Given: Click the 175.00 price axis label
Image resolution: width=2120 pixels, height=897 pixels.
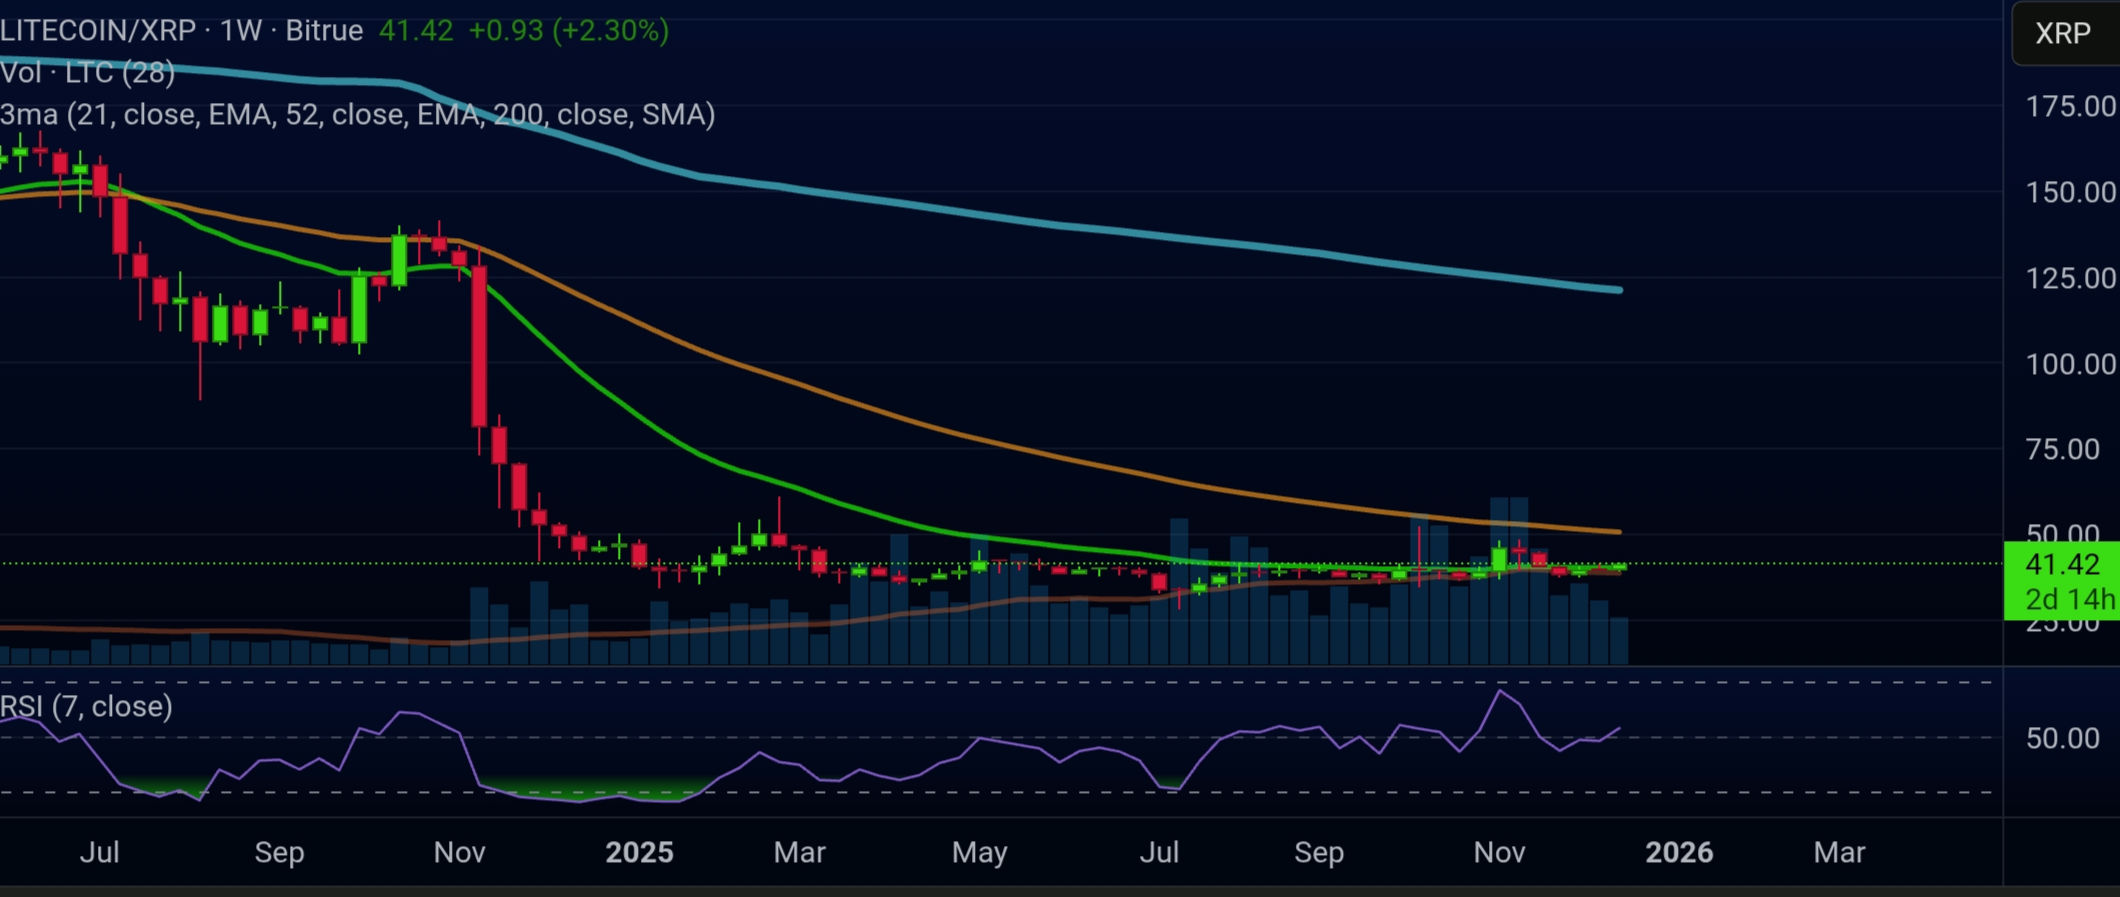Looking at the screenshot, I should coord(2071,106).
